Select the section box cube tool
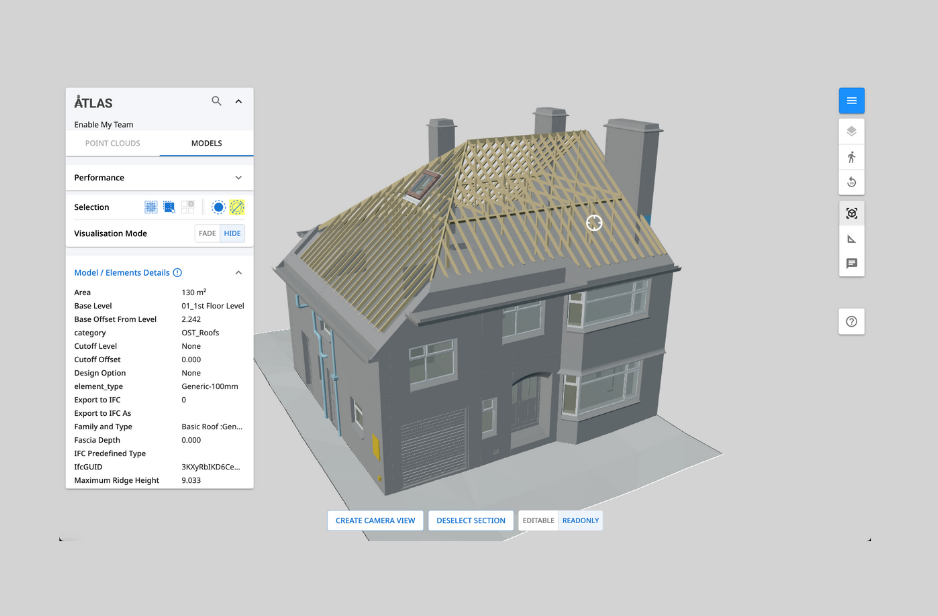 tap(851, 214)
